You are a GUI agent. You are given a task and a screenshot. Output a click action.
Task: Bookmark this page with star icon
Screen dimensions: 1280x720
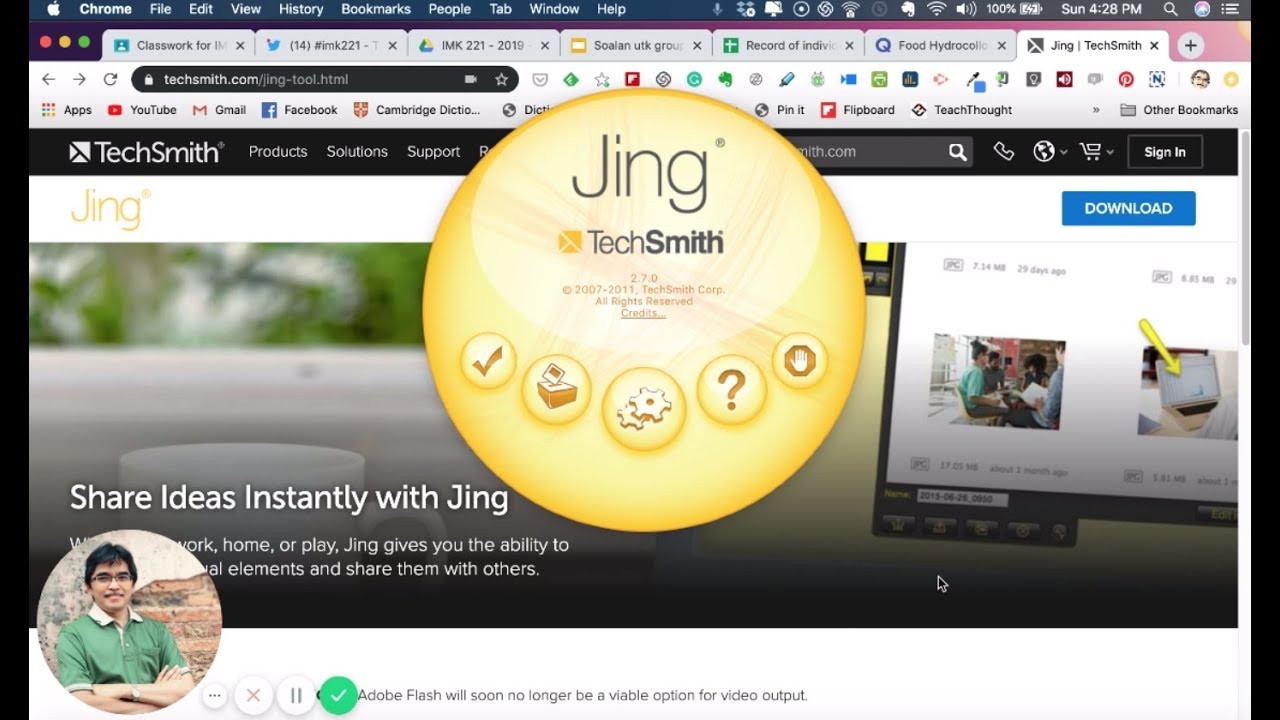(x=501, y=79)
